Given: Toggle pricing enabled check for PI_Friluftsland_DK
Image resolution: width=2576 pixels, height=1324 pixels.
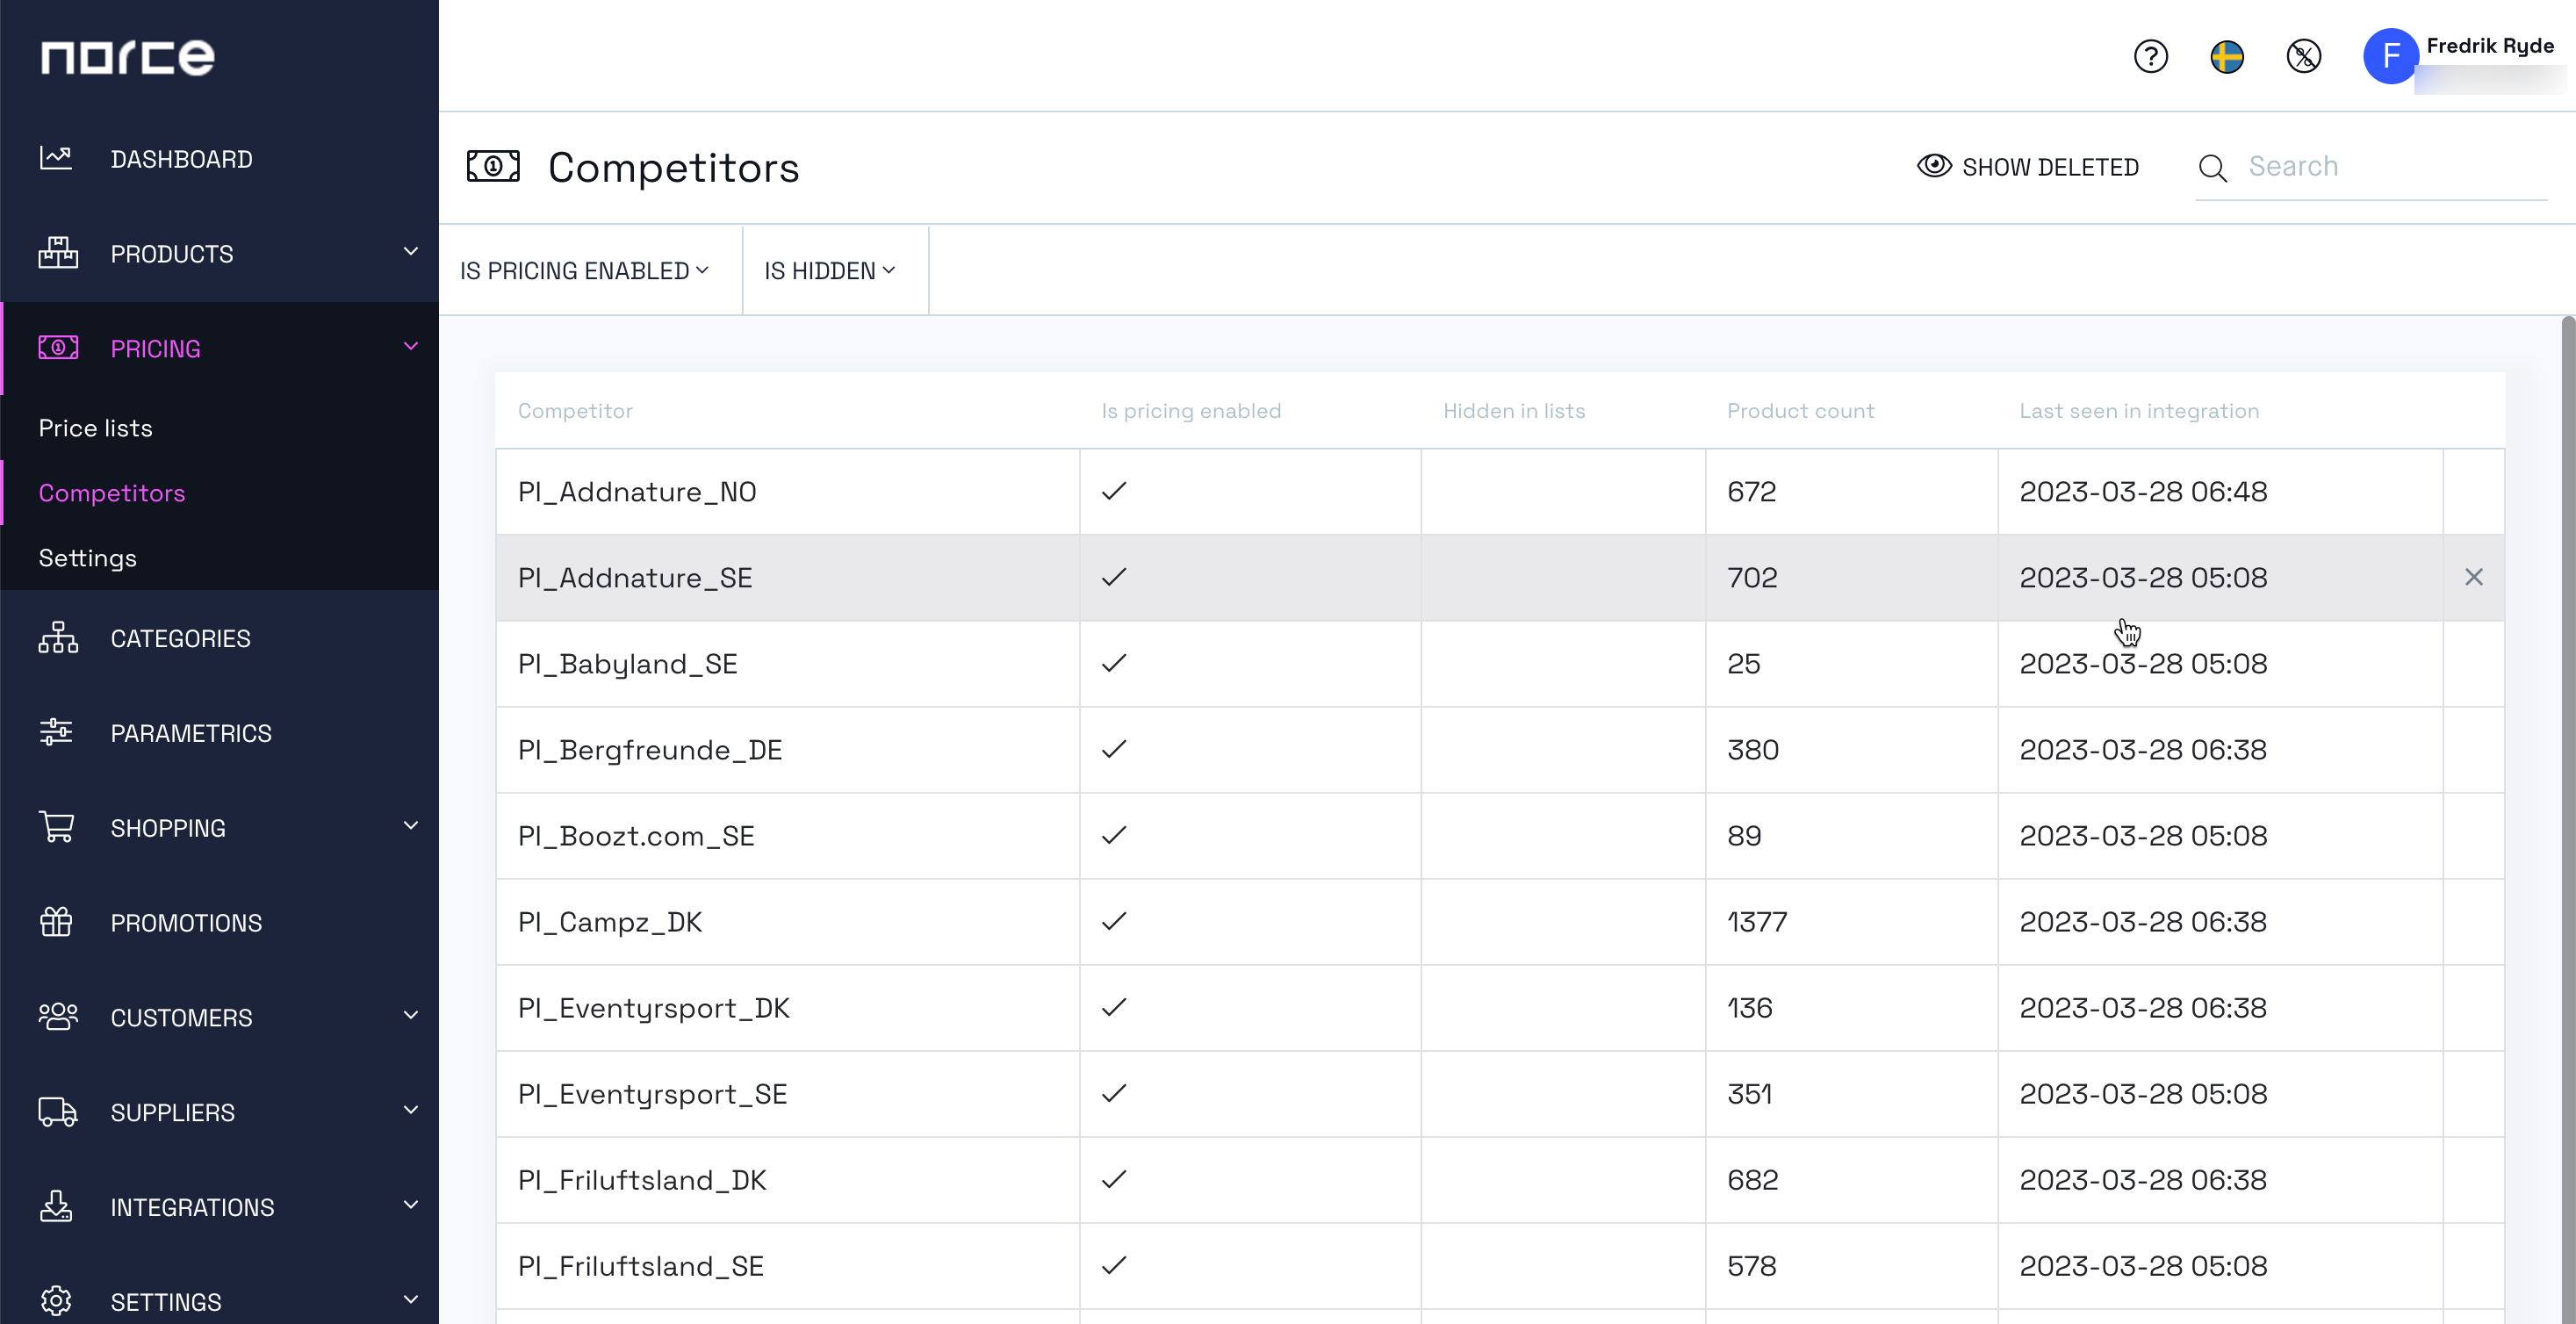Looking at the screenshot, I should point(1113,1179).
